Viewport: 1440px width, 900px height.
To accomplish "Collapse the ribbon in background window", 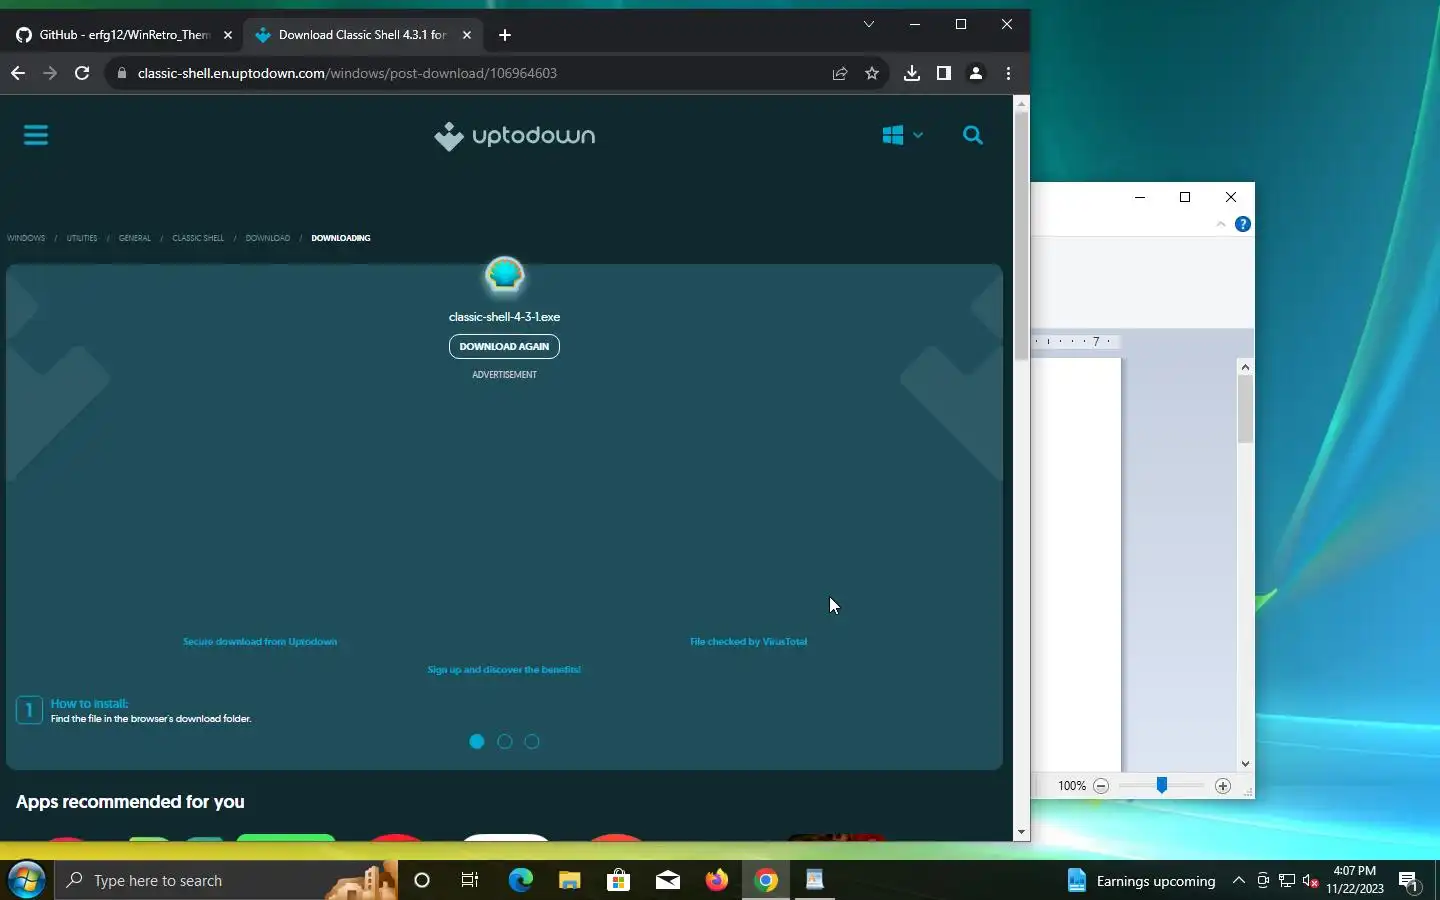I will [1221, 224].
